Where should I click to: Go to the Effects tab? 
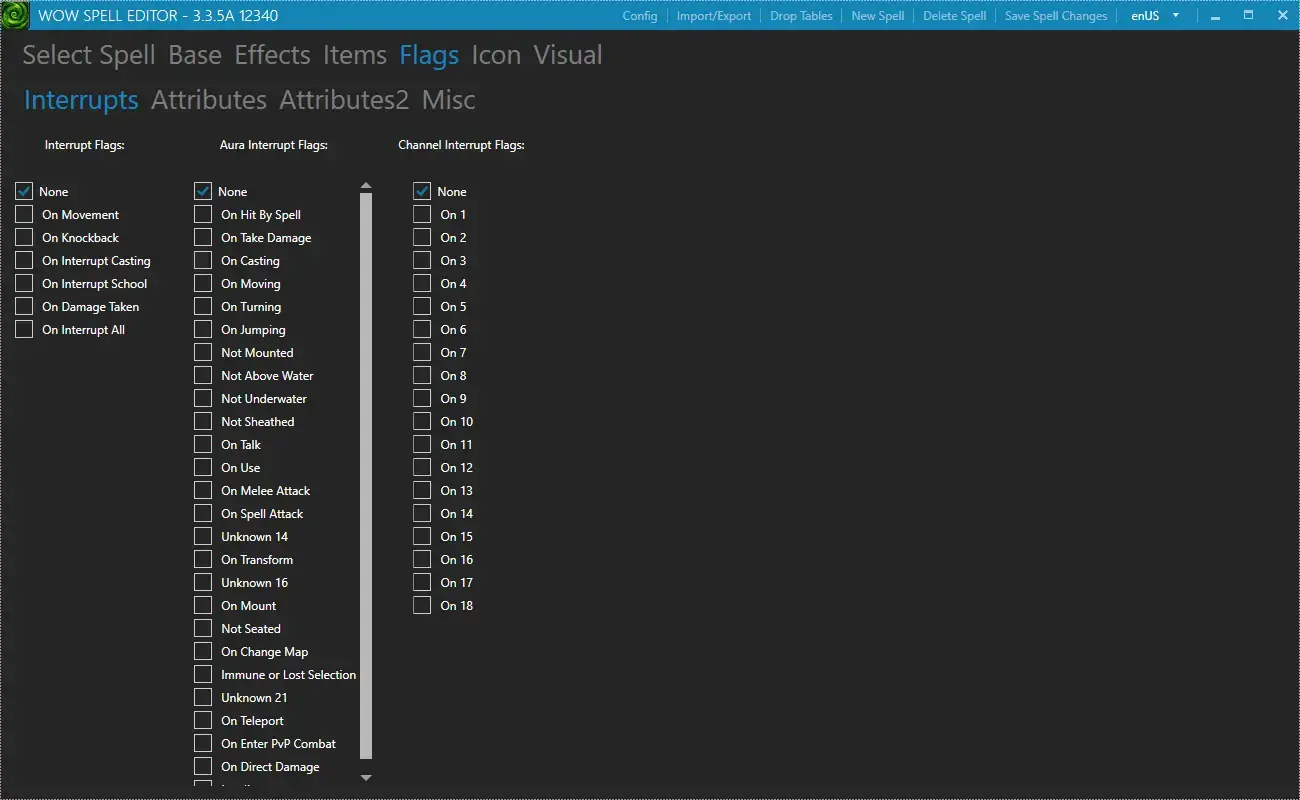tap(272, 55)
